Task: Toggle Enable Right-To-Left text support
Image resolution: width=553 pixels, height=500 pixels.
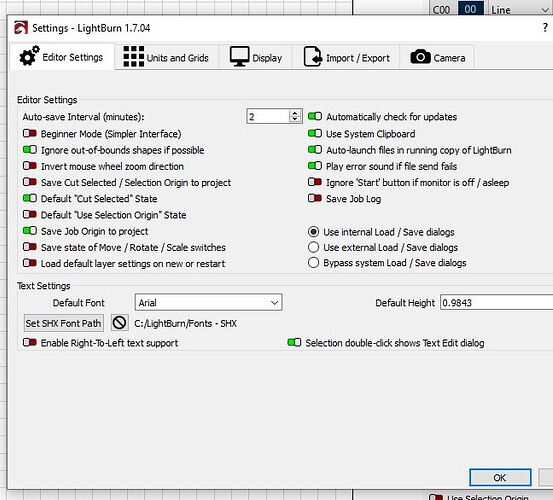Action: coord(30,343)
